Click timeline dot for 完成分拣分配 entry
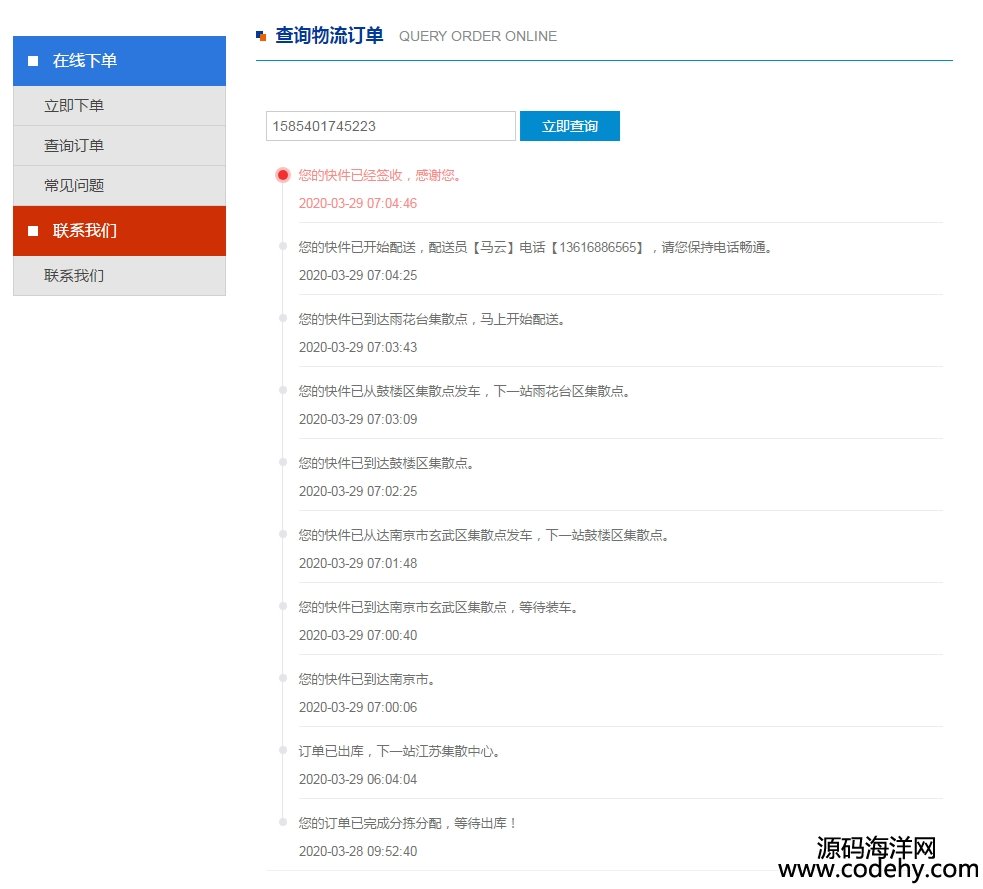The width and height of the screenshot is (983, 889). tap(283, 822)
